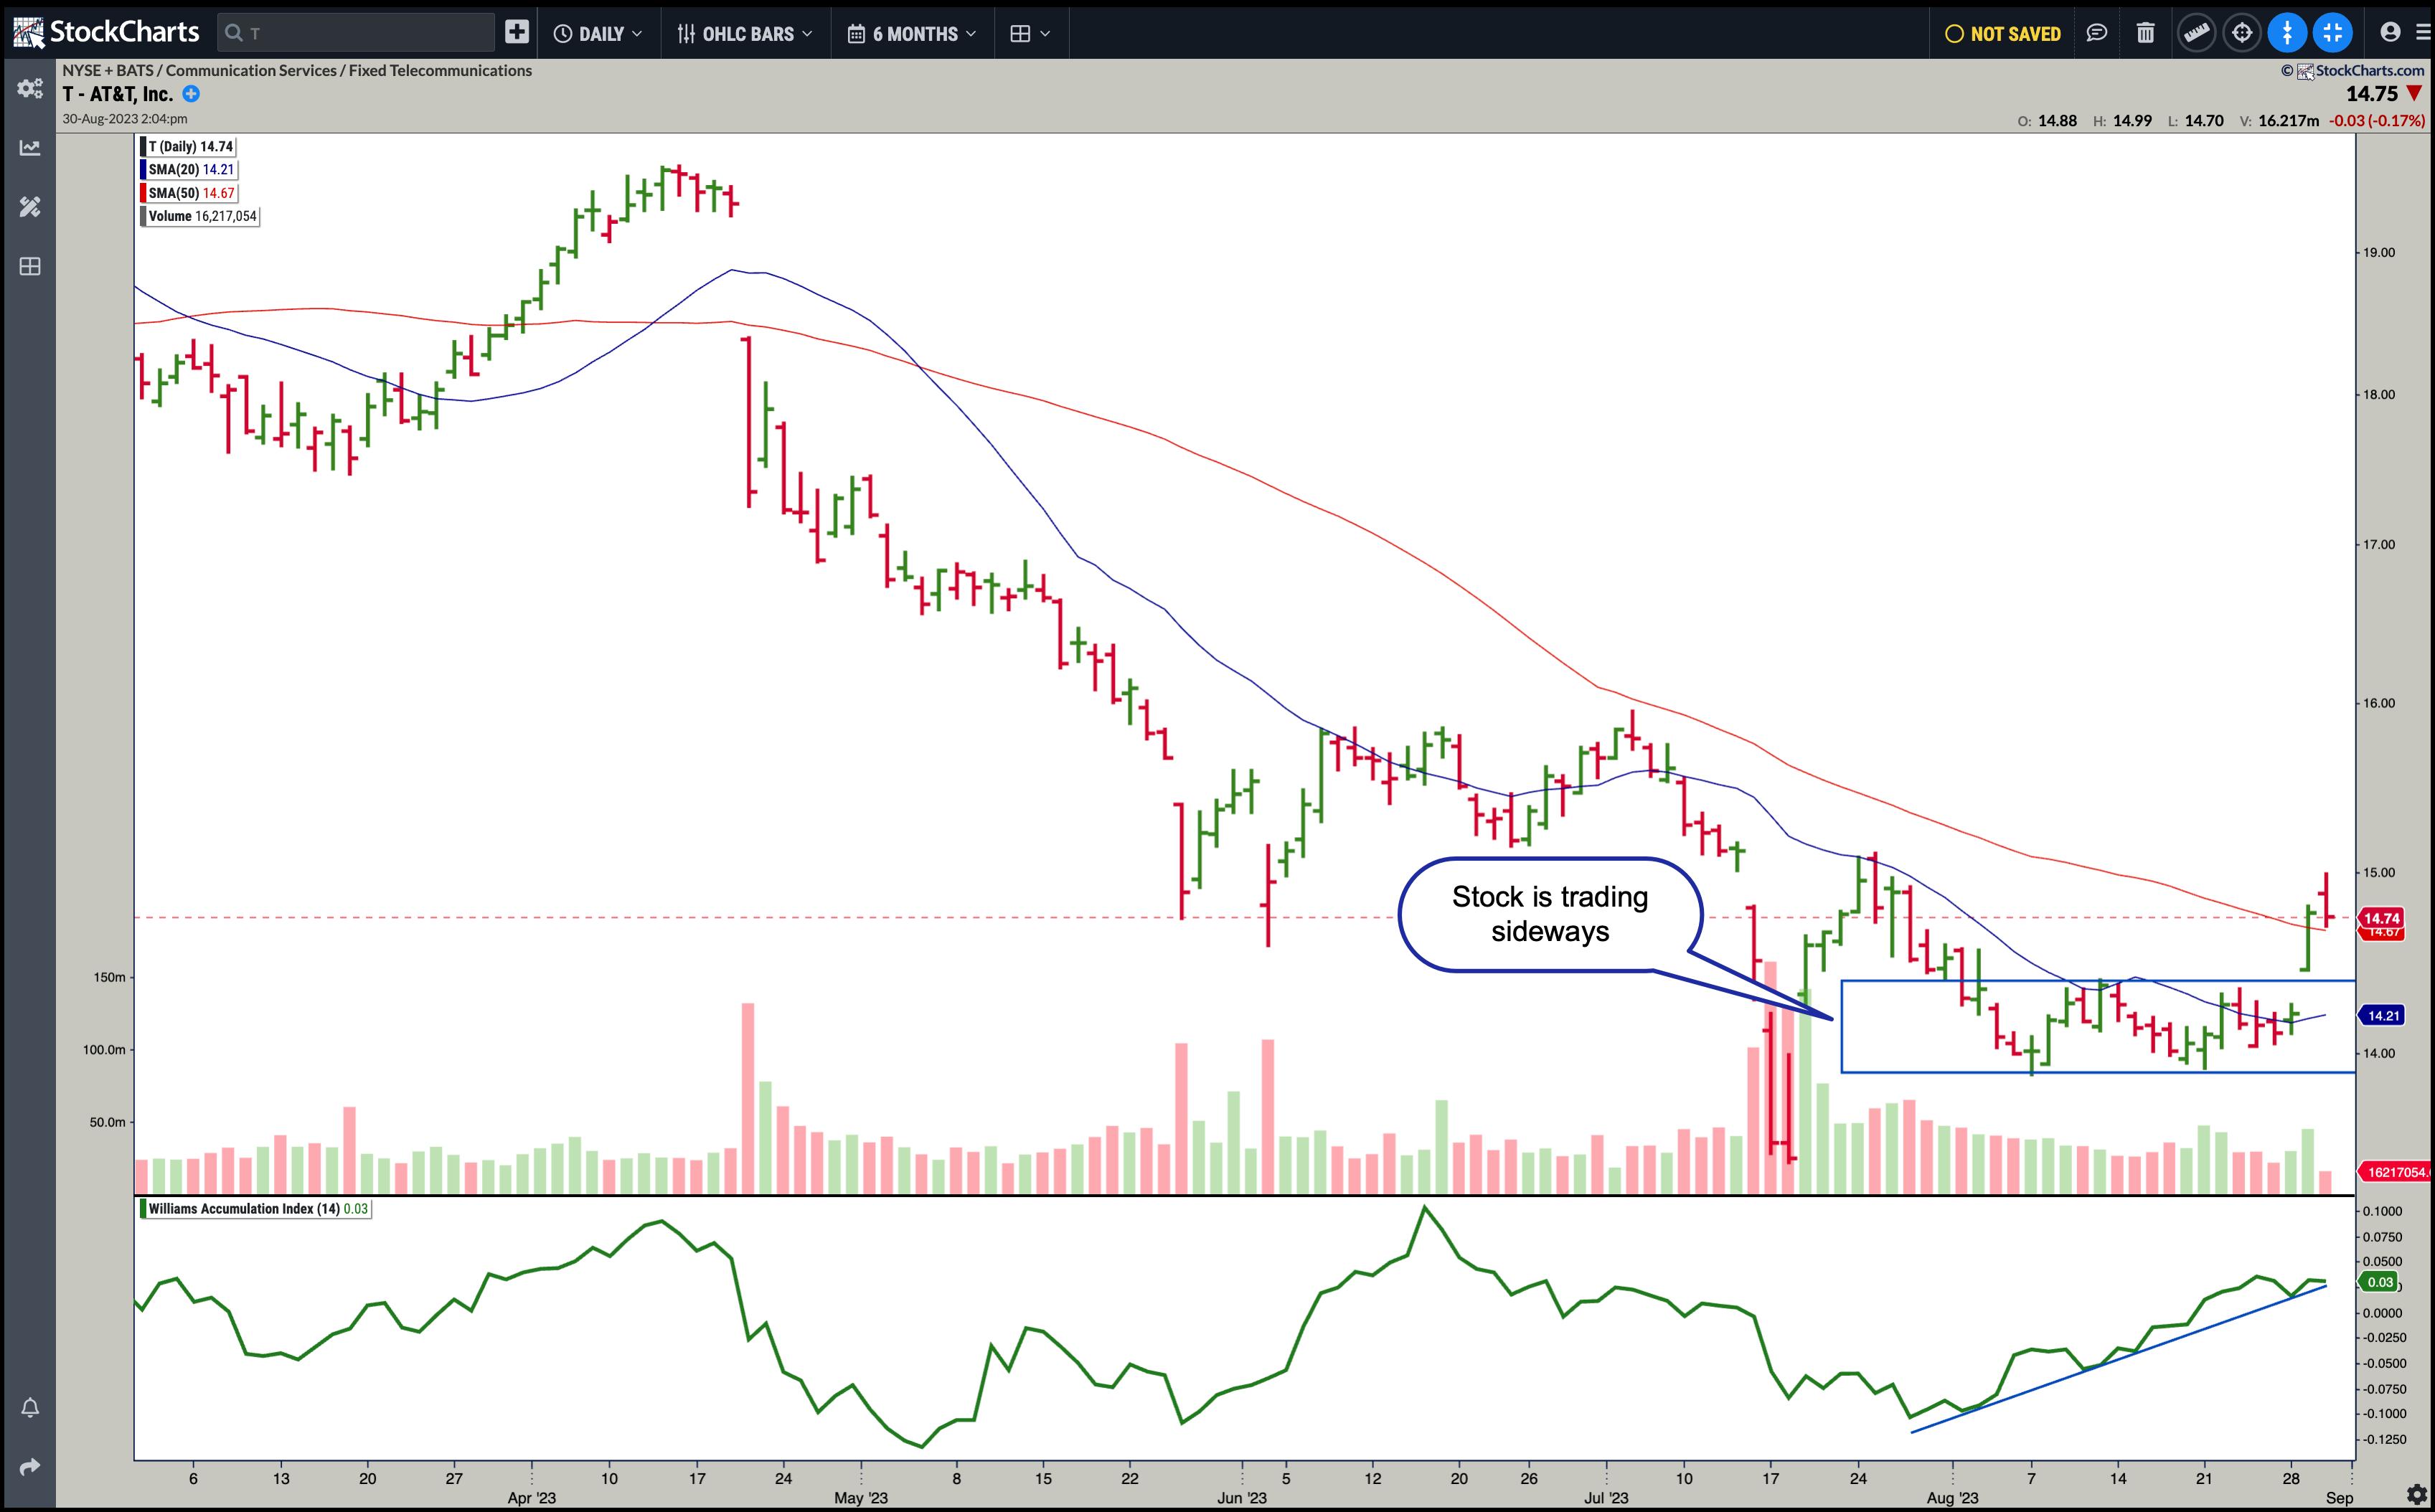Toggle the blue exit fullscreen button
2435x1512 pixels.
(x=2333, y=33)
